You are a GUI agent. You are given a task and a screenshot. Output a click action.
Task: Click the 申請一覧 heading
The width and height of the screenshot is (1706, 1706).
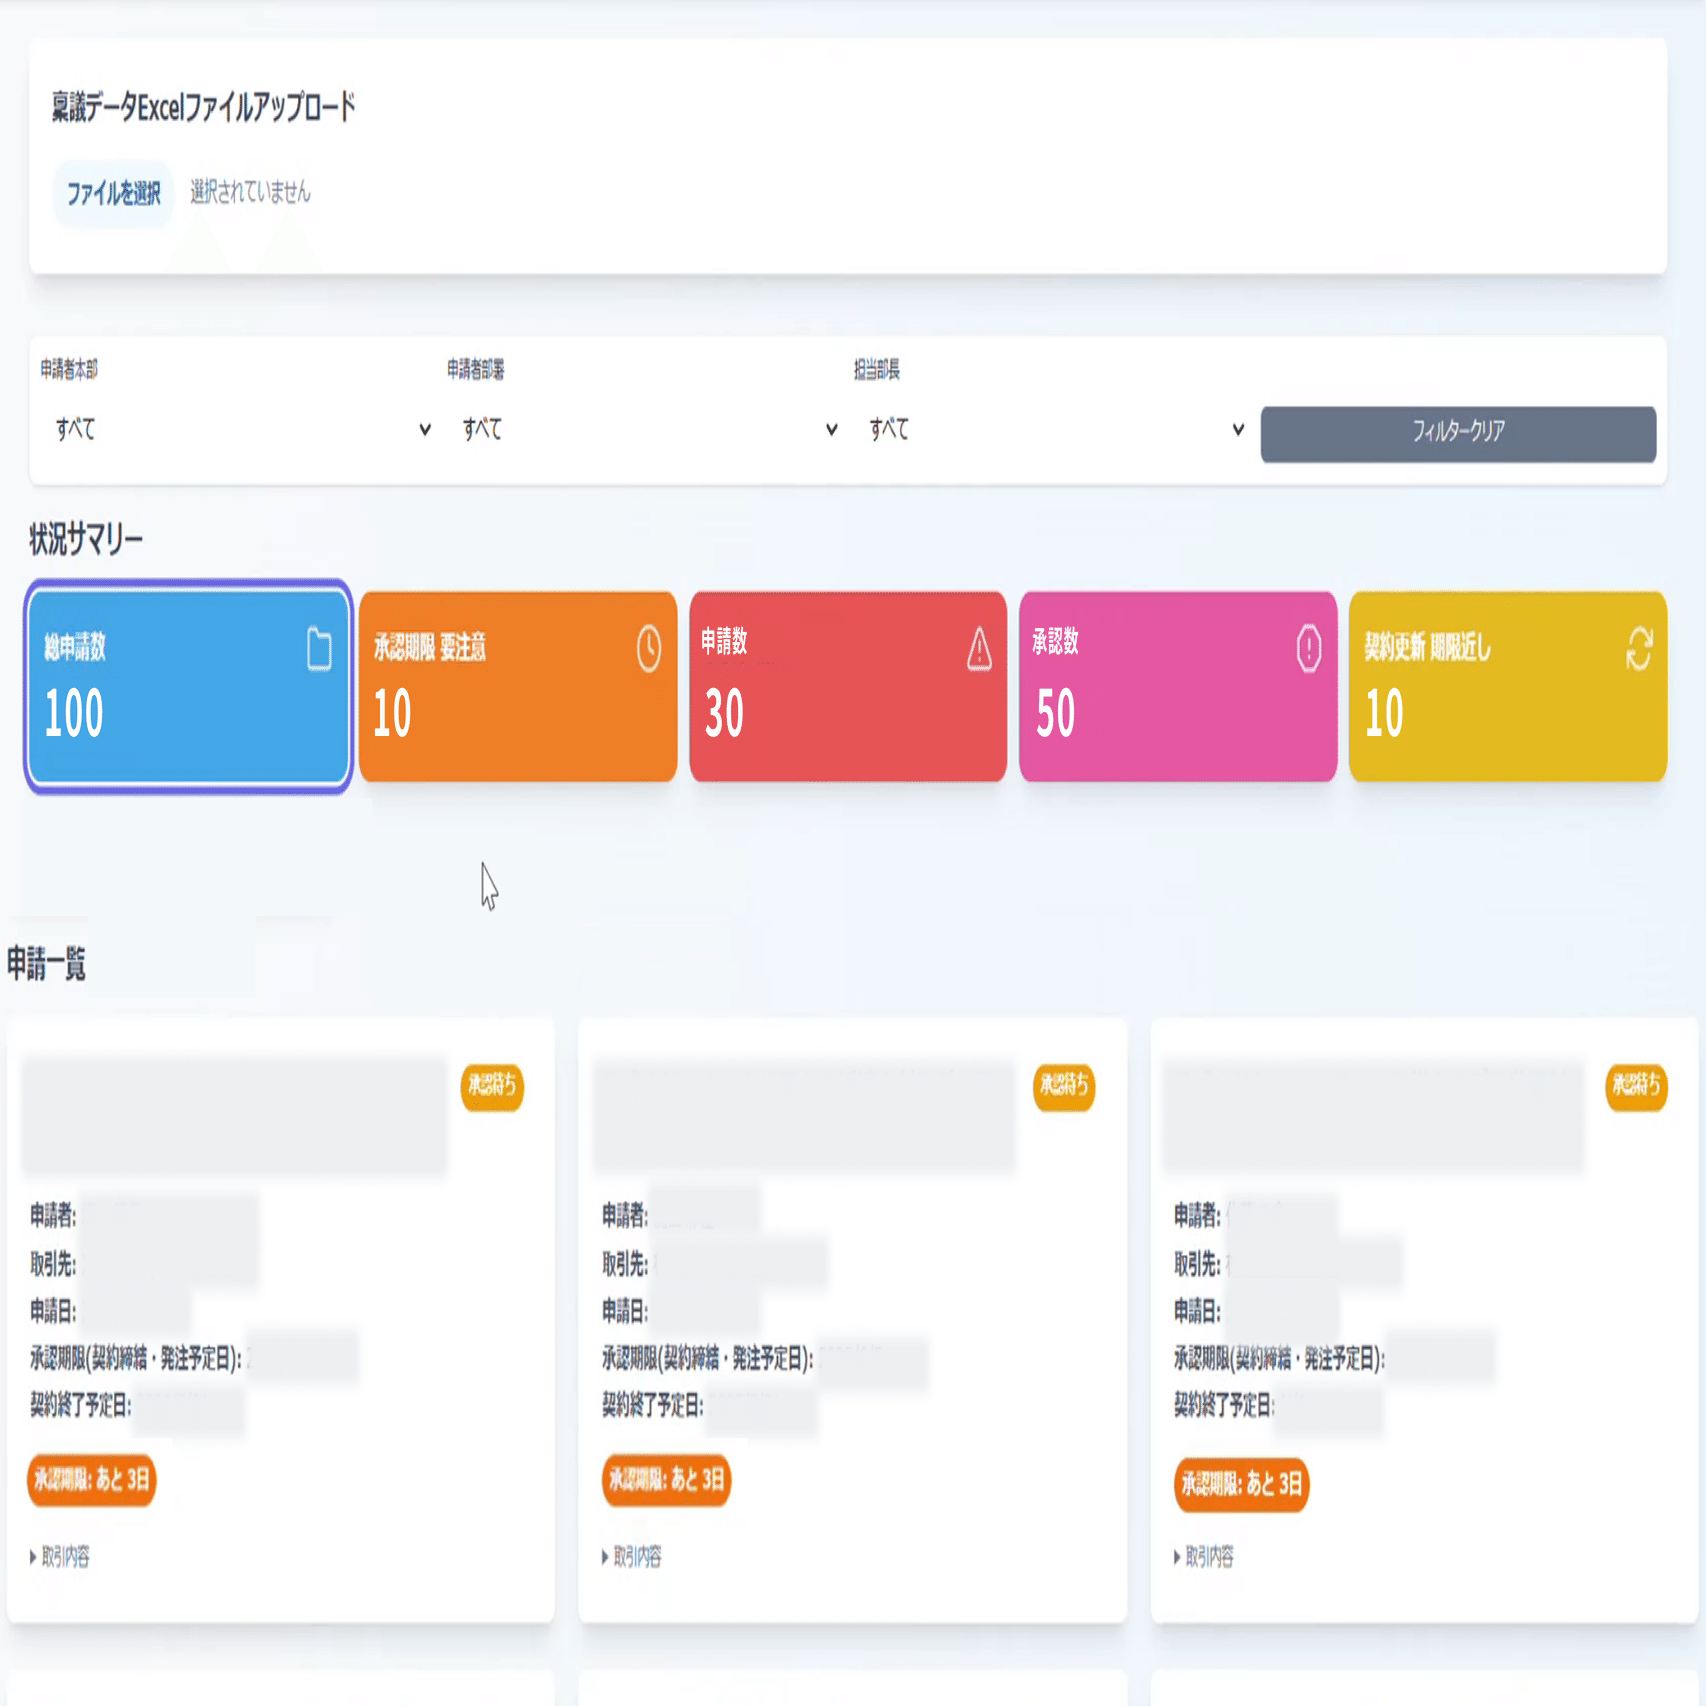click(x=46, y=965)
